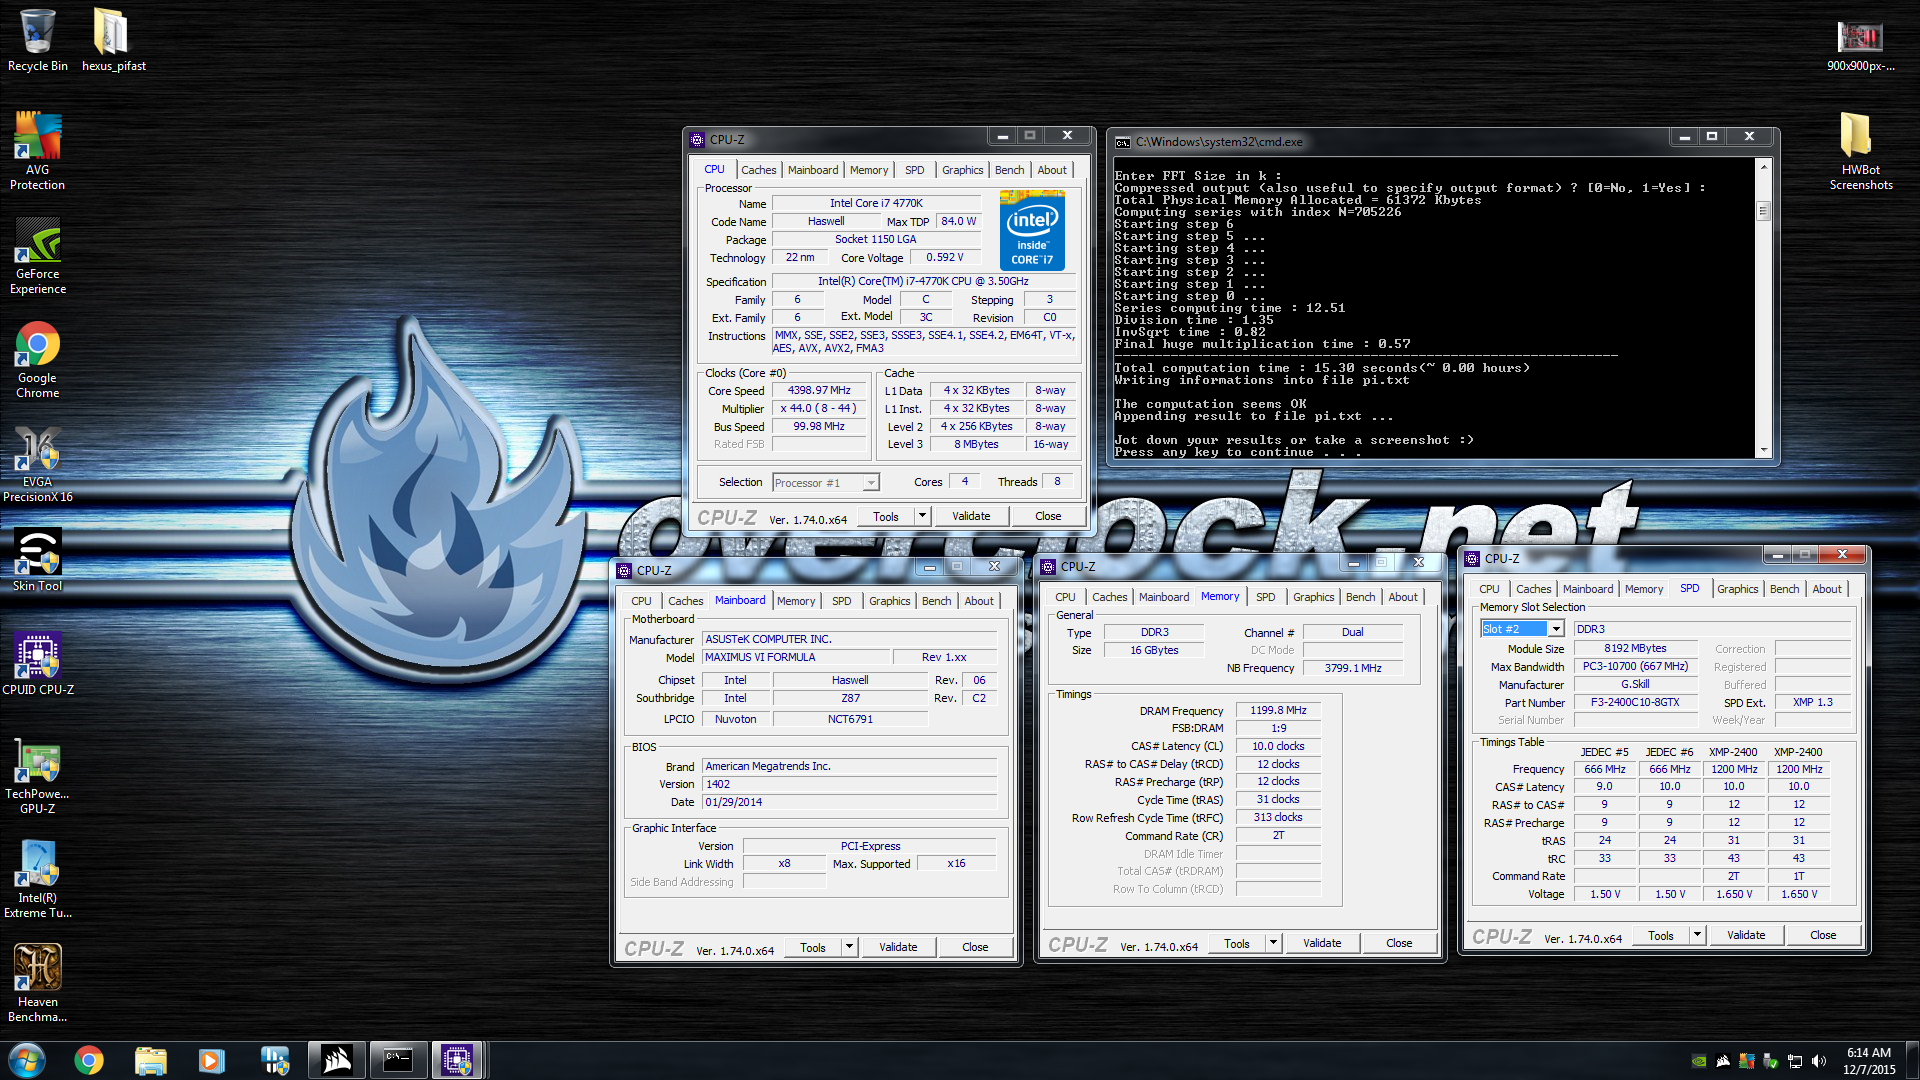
Task: Select the Memory tab in the SPD CPU-Z window
Action: (x=1644, y=589)
